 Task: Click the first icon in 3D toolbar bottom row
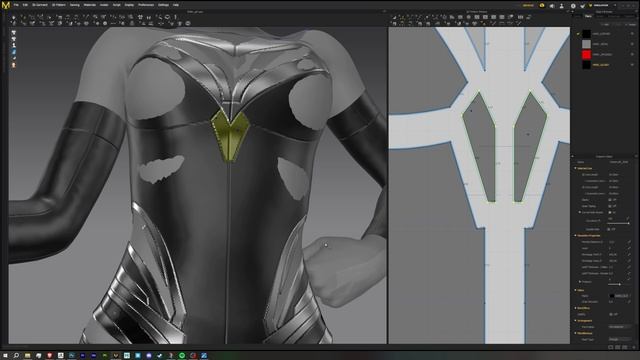tap(13, 23)
